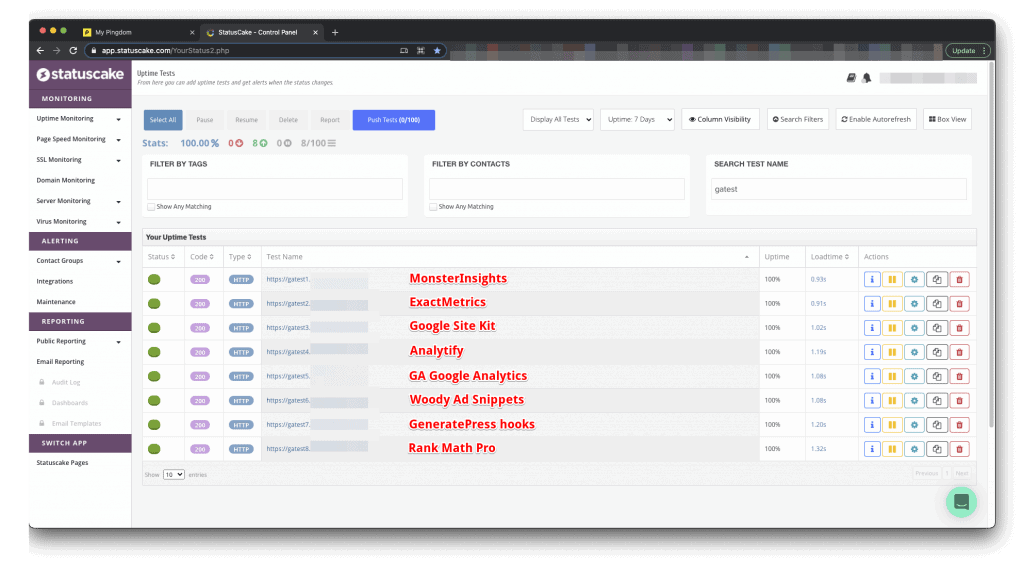The width and height of the screenshot is (1024, 566).
Task: Open Email Reporting in the sidebar
Action: coord(60,362)
